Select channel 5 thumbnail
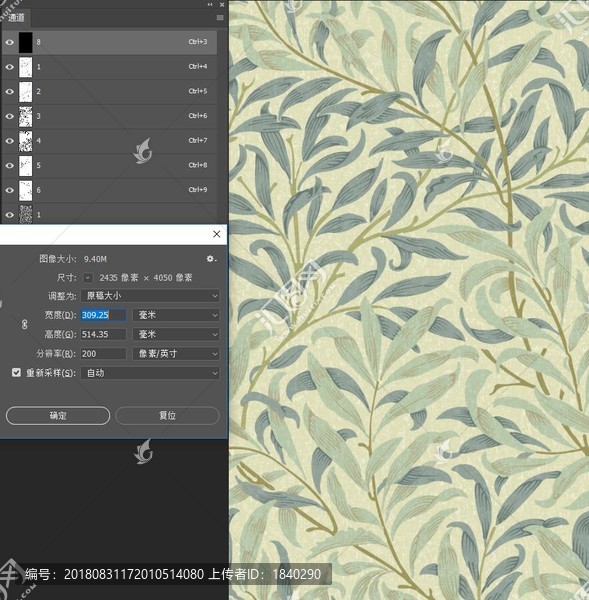The height and width of the screenshot is (600, 589). (26, 166)
